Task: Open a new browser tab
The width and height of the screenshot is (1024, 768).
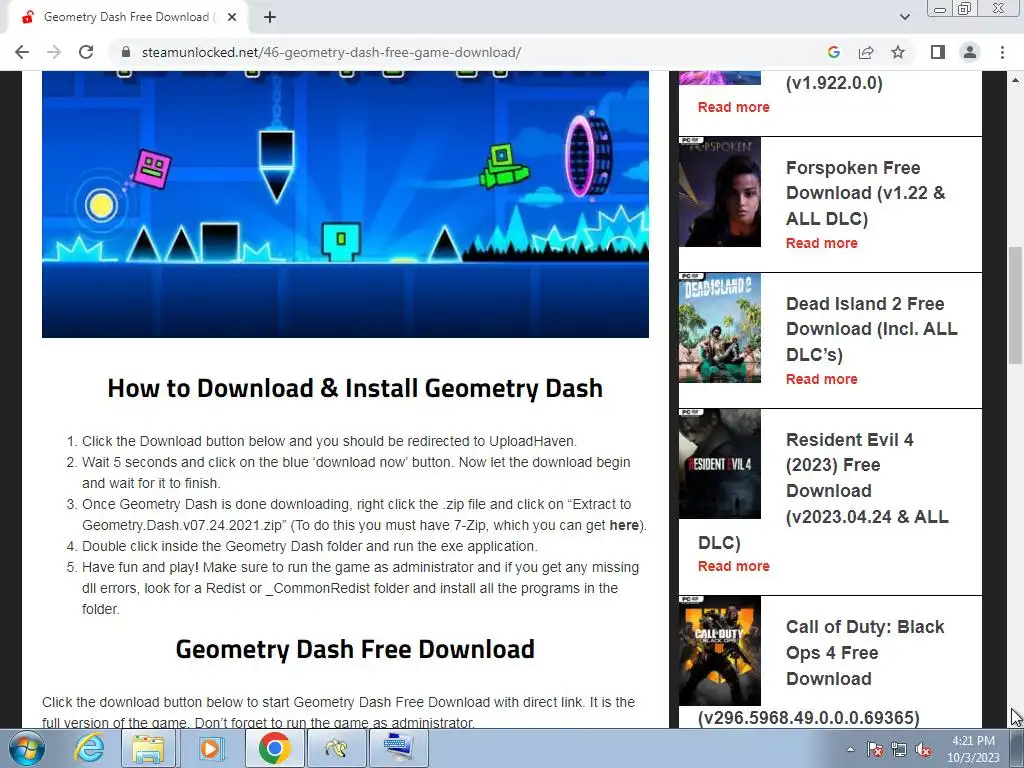Action: coord(270,17)
